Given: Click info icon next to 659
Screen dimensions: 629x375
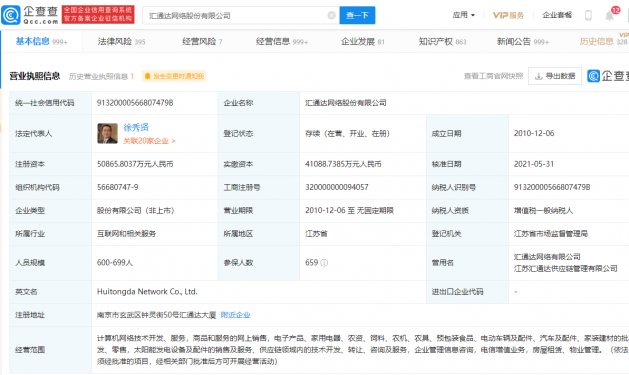Looking at the screenshot, I should 324,263.
